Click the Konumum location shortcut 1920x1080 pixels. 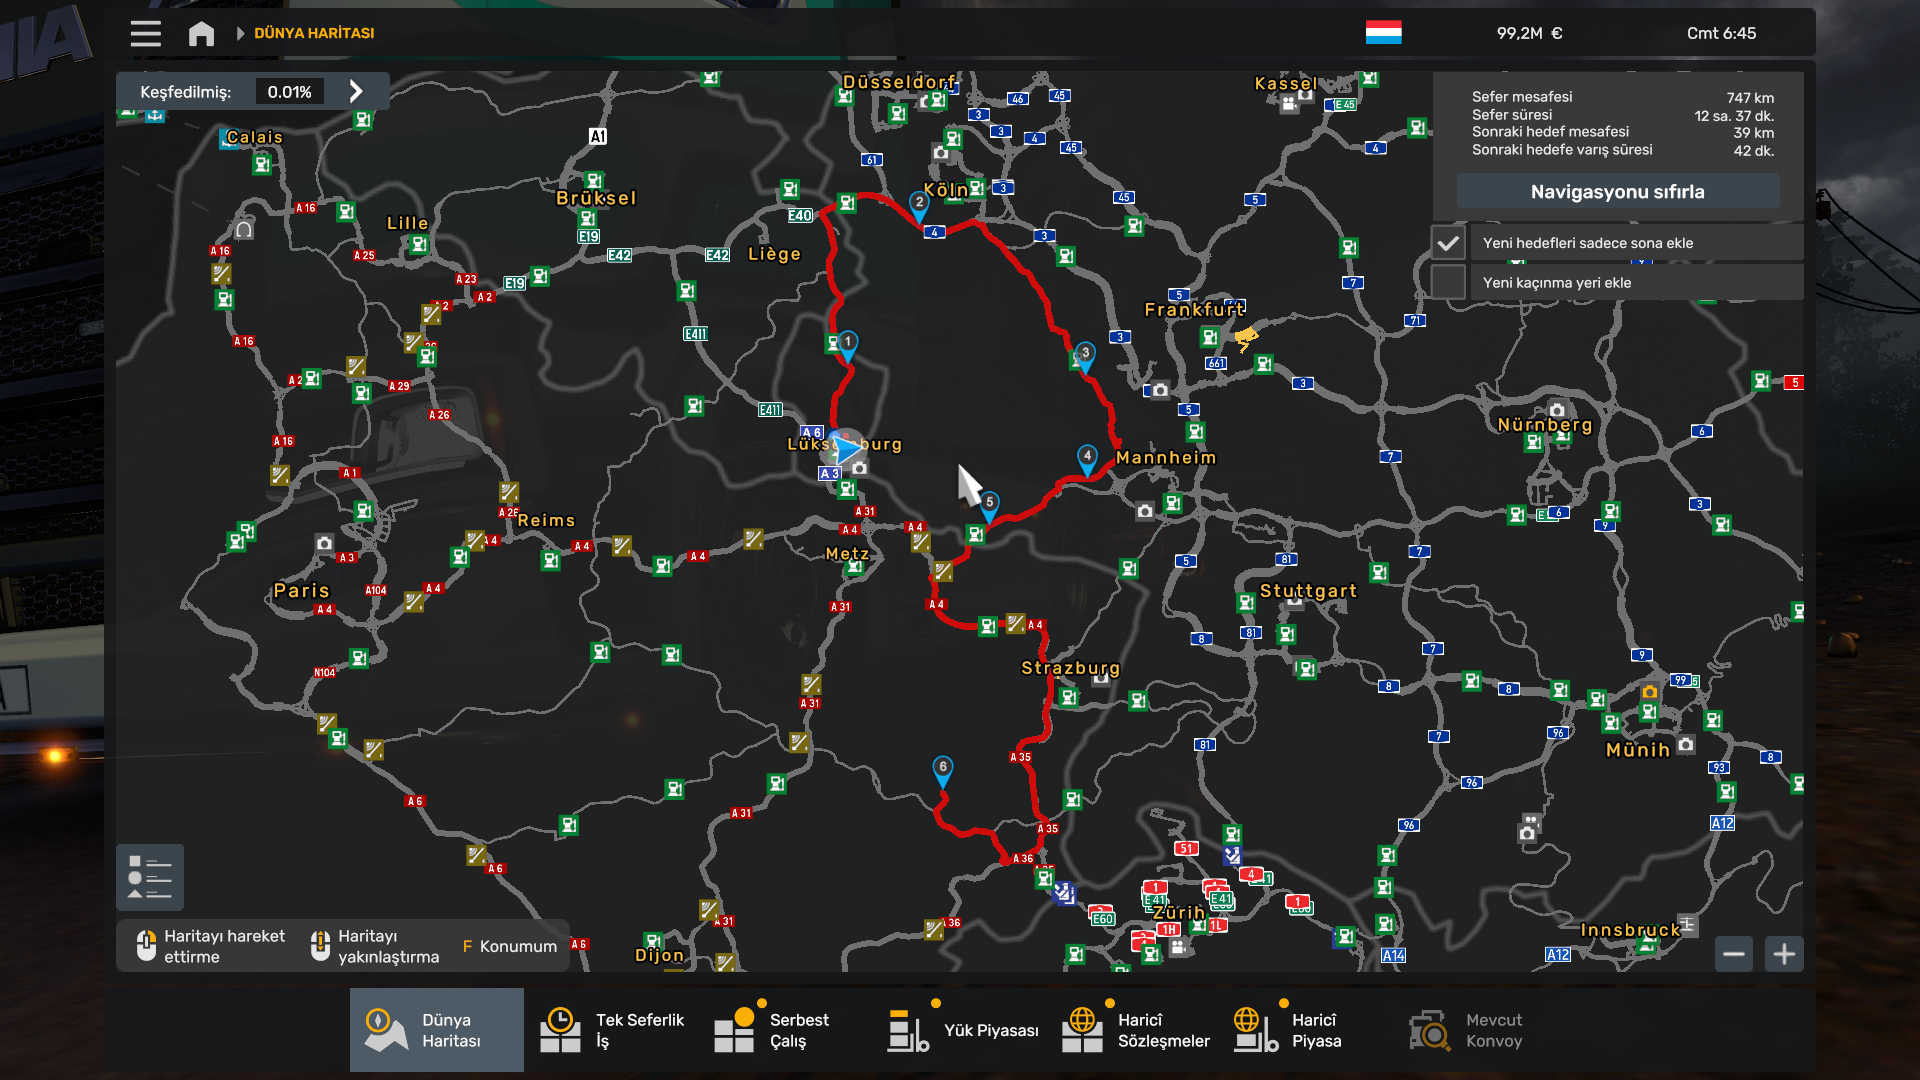(509, 946)
